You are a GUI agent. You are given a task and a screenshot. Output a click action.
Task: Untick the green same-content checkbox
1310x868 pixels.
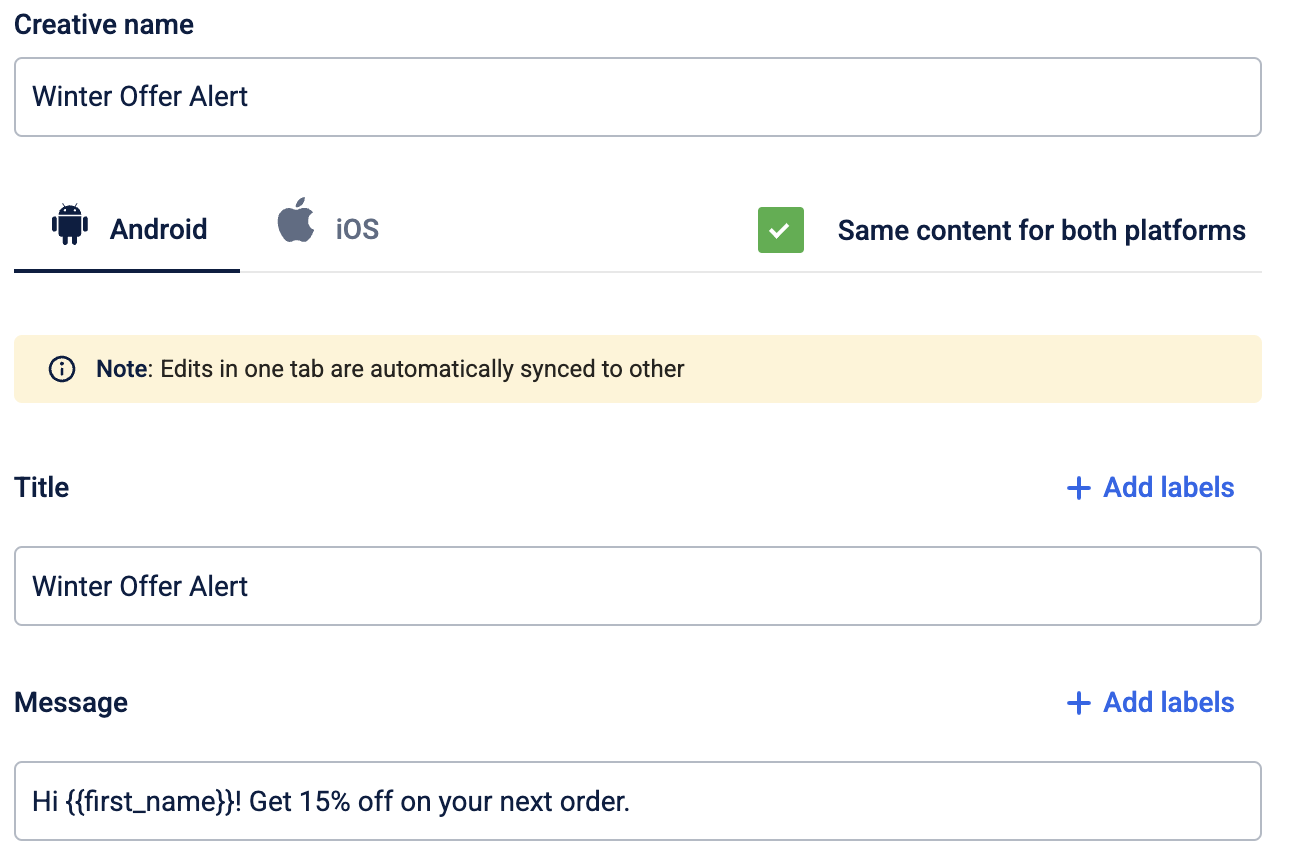click(x=781, y=230)
